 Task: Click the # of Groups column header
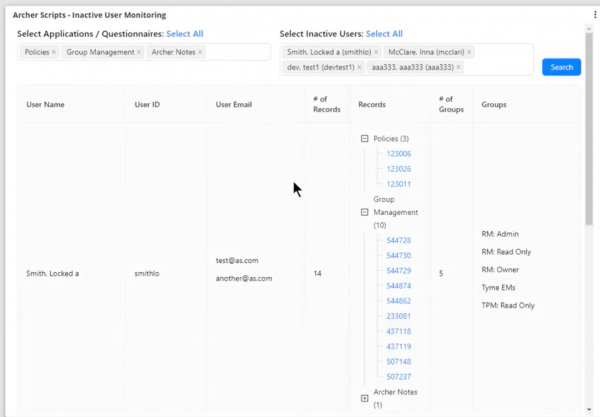pos(451,104)
